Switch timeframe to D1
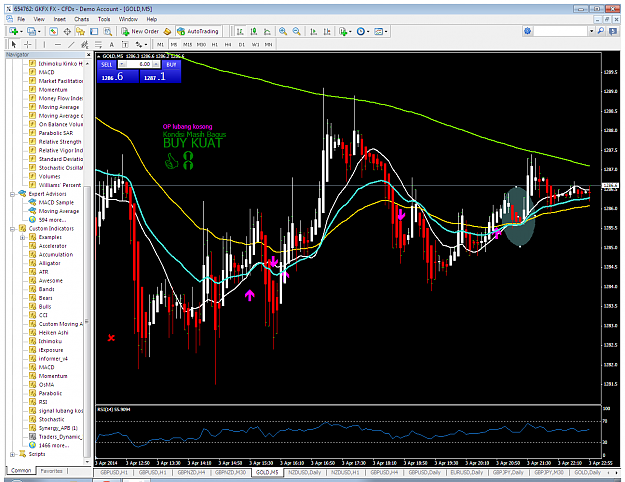The image size is (625, 482). point(242,45)
